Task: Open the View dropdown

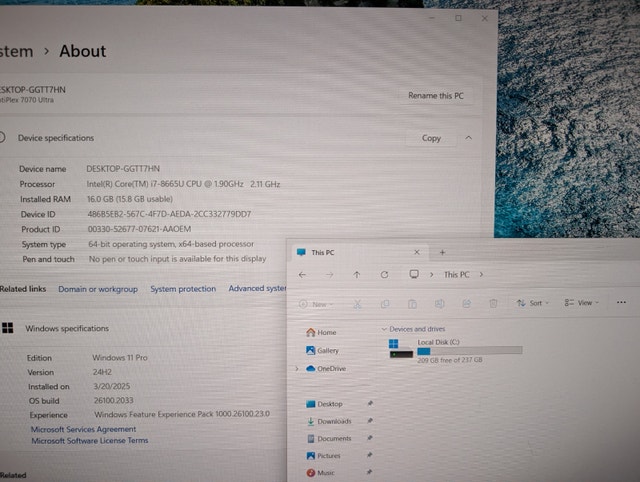Action: [x=582, y=302]
